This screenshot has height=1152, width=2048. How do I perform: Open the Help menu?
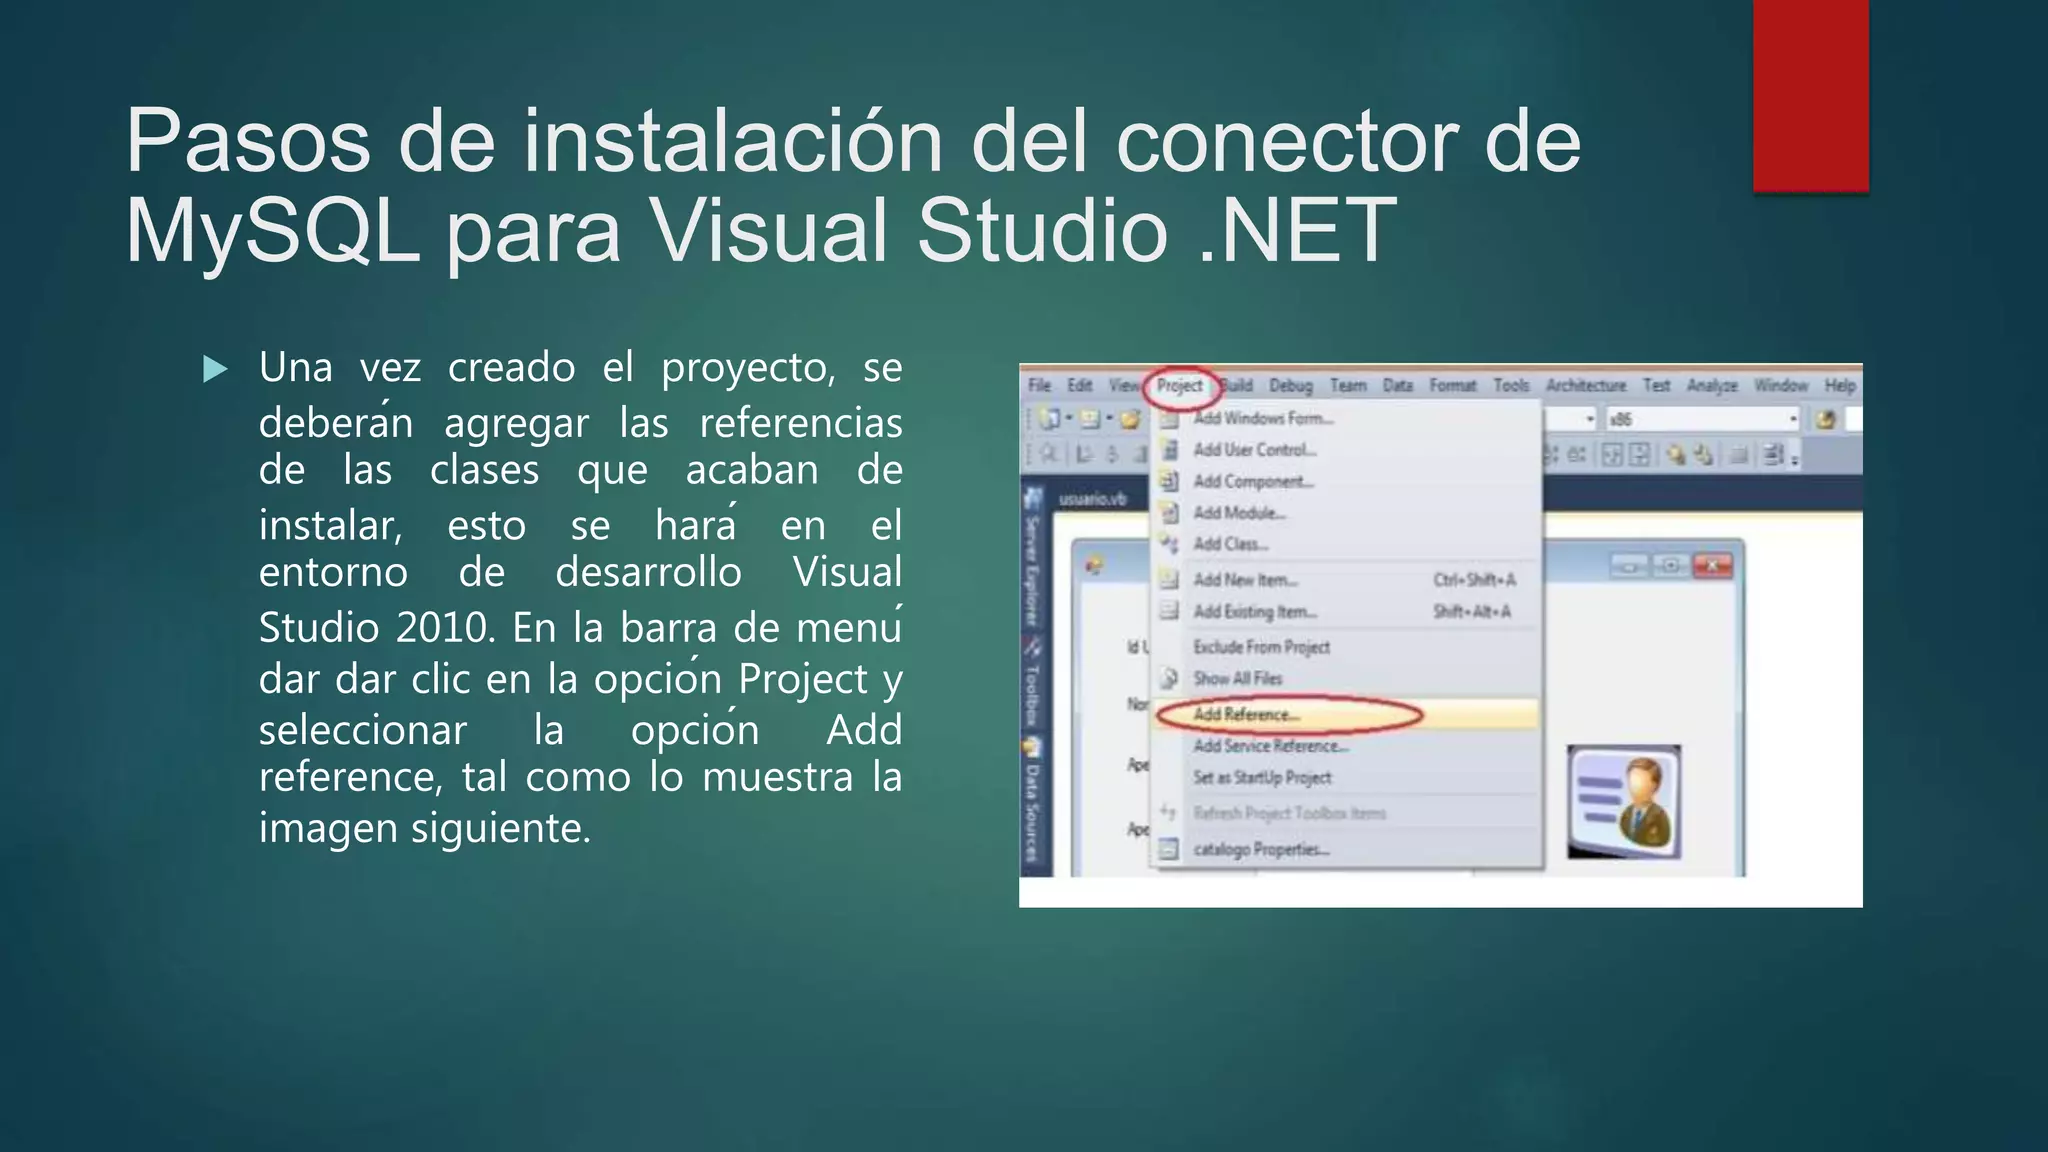pyautogui.click(x=1840, y=385)
